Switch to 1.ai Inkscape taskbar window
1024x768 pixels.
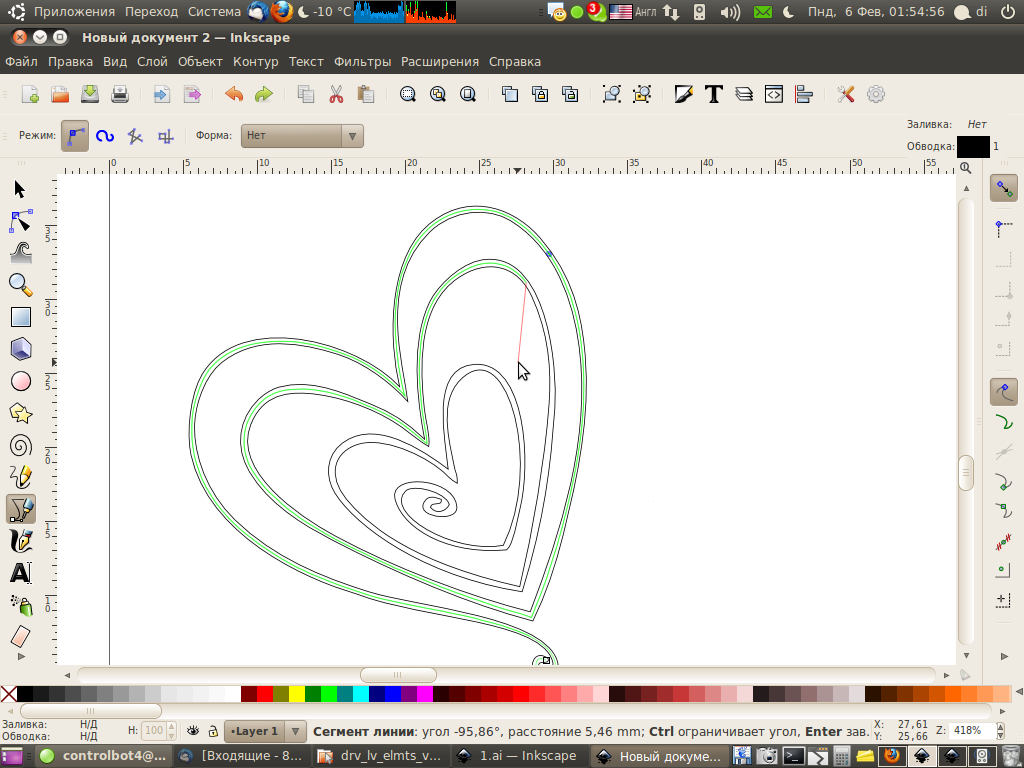516,756
